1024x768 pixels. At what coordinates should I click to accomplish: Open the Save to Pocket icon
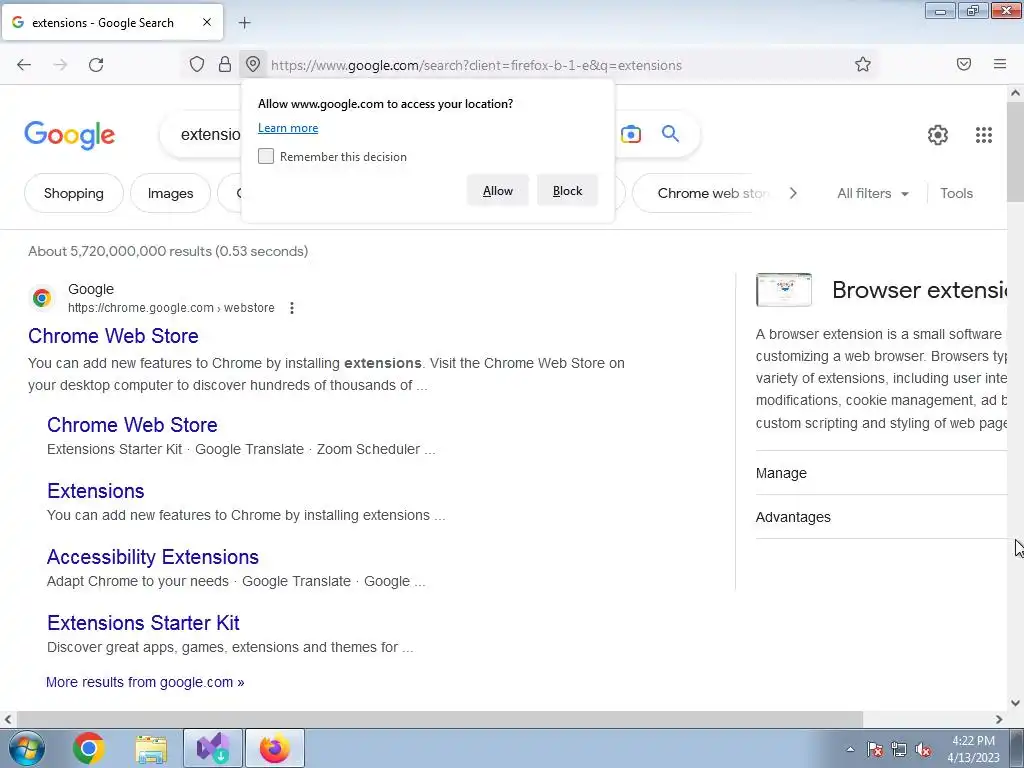click(x=964, y=64)
